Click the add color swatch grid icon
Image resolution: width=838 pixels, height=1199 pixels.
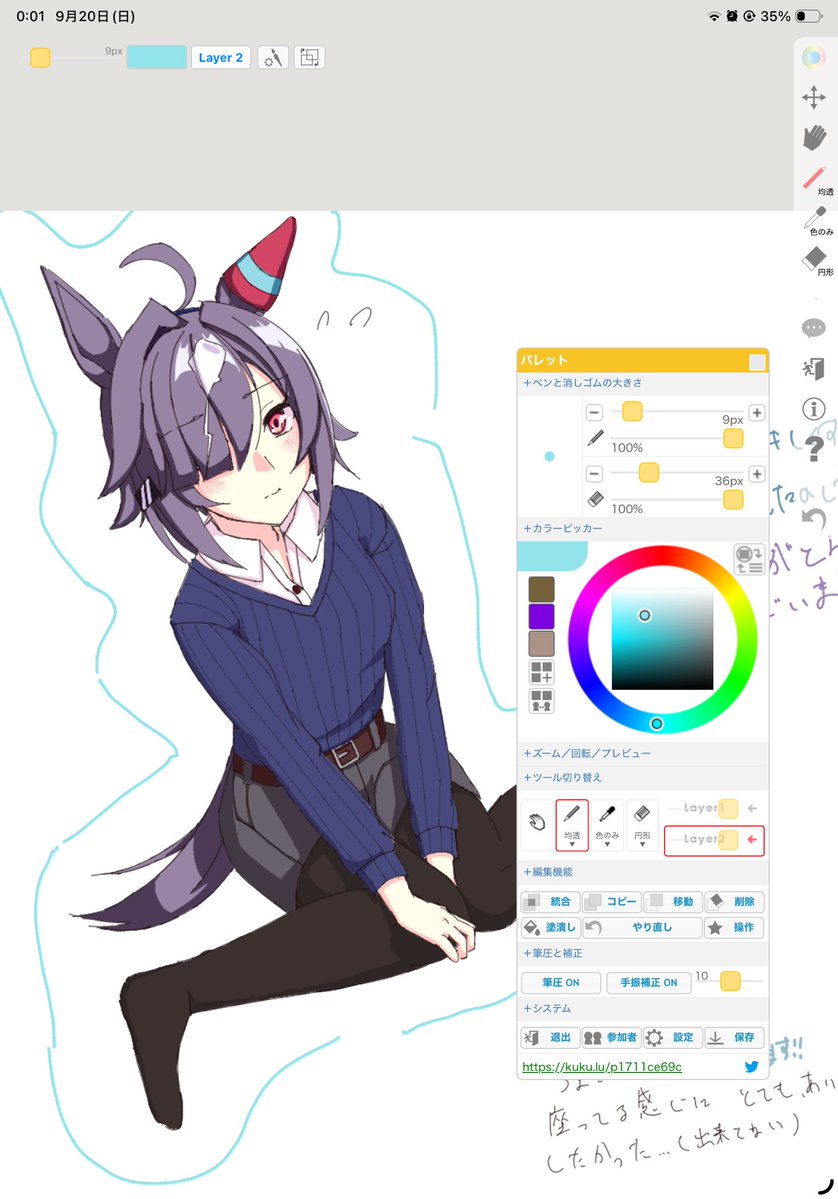coord(541,672)
